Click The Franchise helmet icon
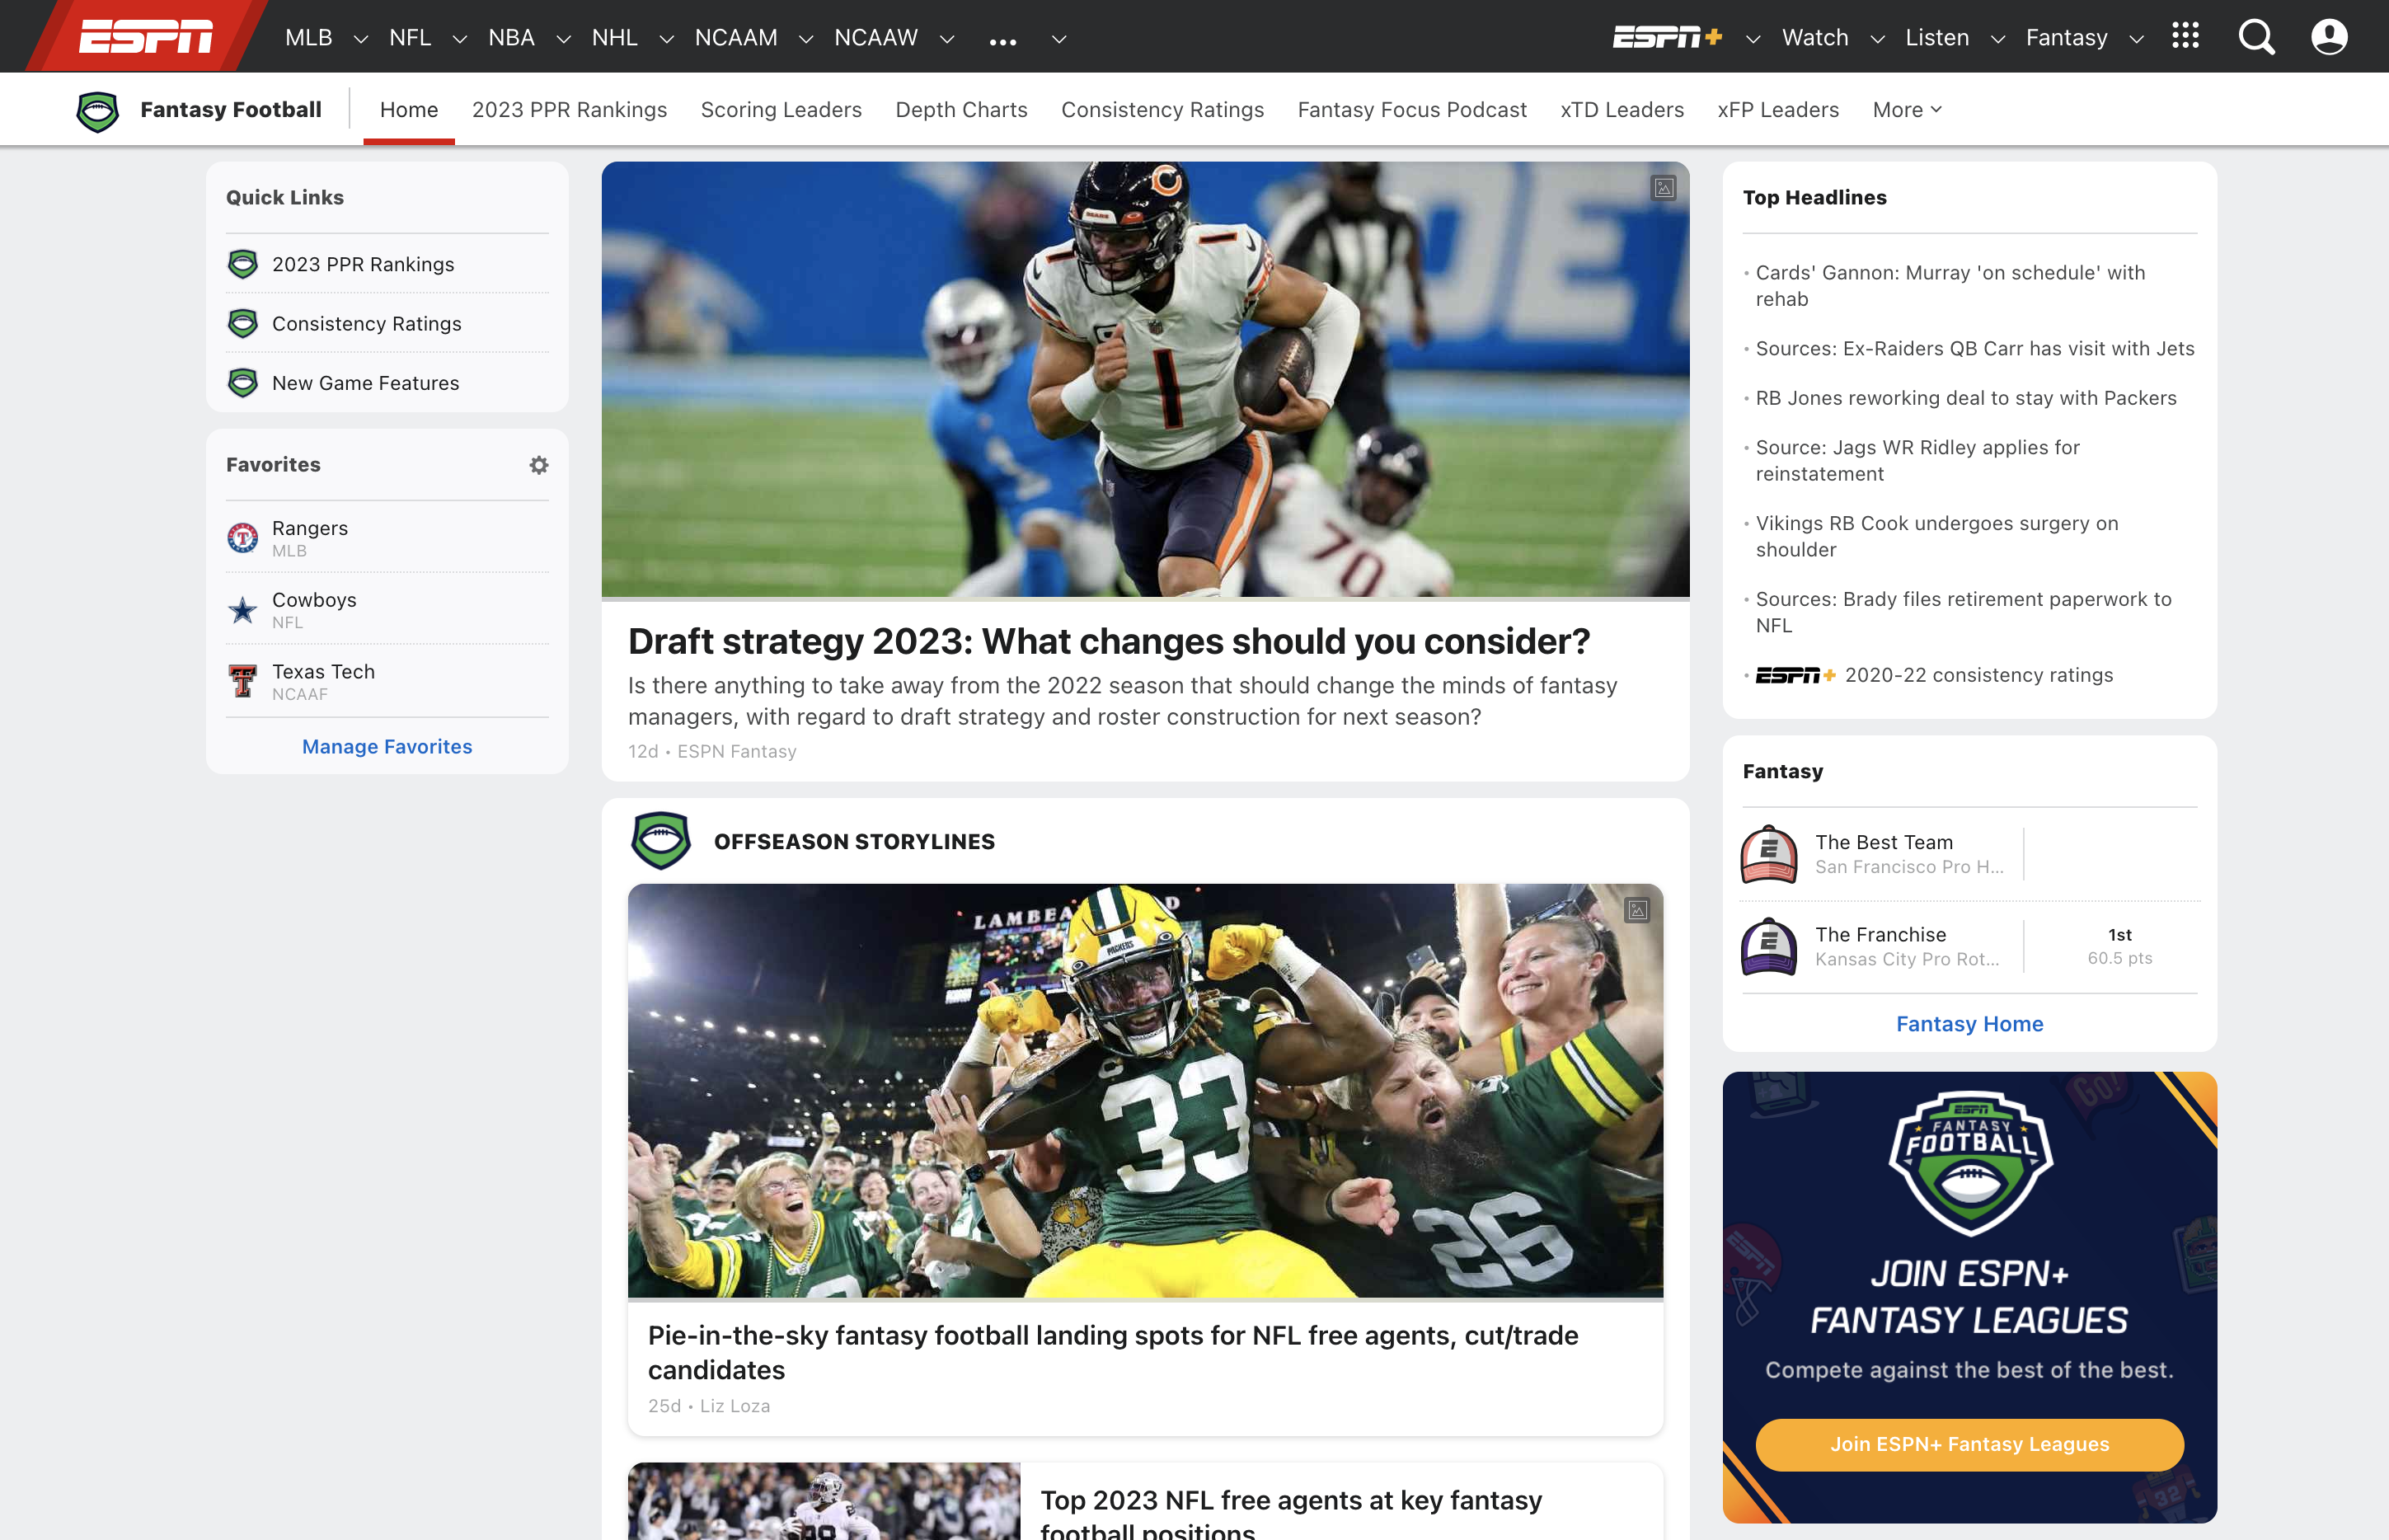The width and height of the screenshot is (2389, 1540). (1769, 946)
